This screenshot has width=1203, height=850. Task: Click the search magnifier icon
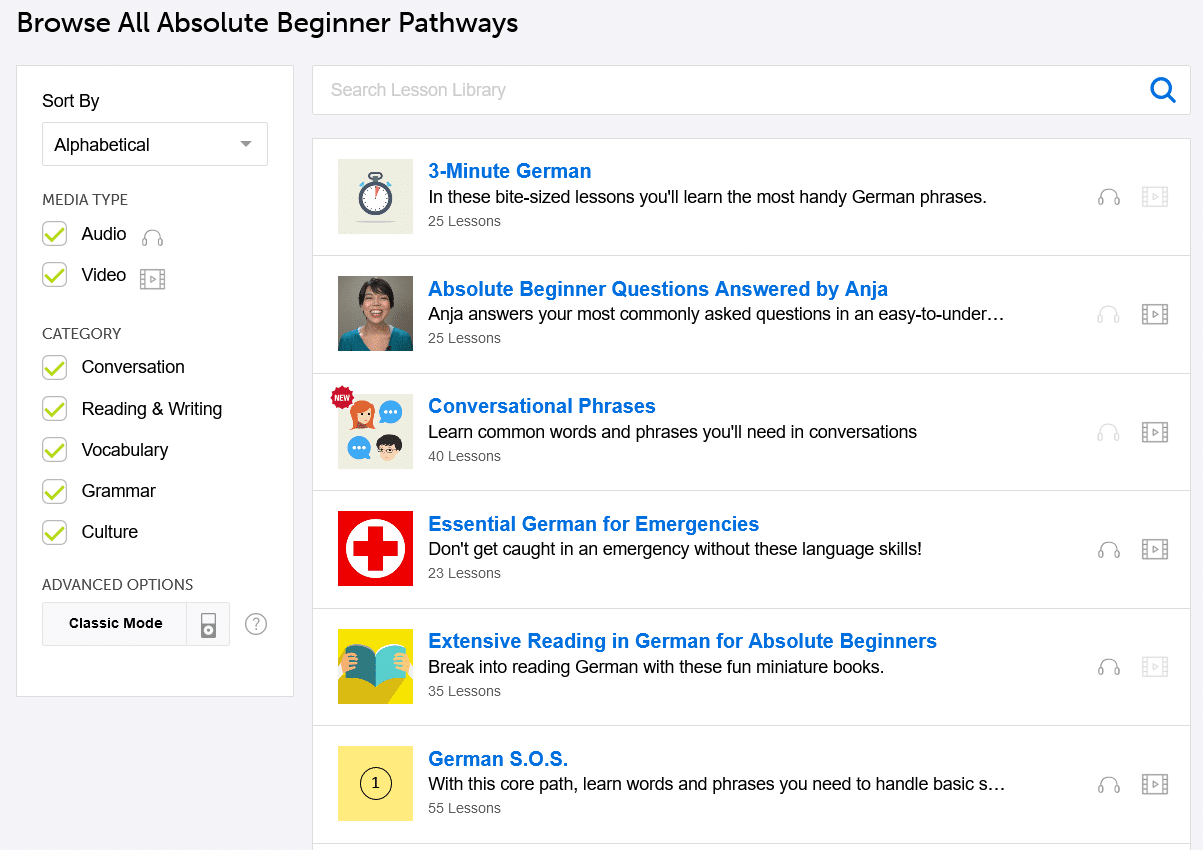[1163, 91]
